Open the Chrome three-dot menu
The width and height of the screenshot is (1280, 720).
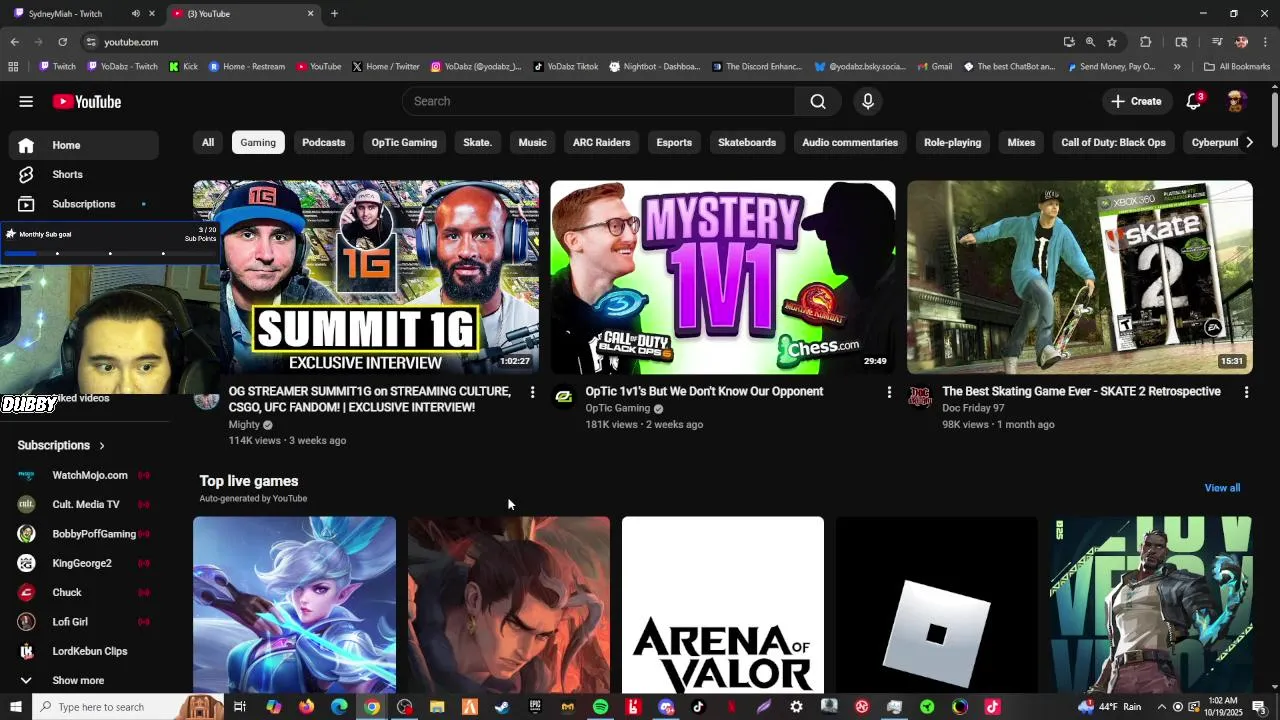(1266, 42)
